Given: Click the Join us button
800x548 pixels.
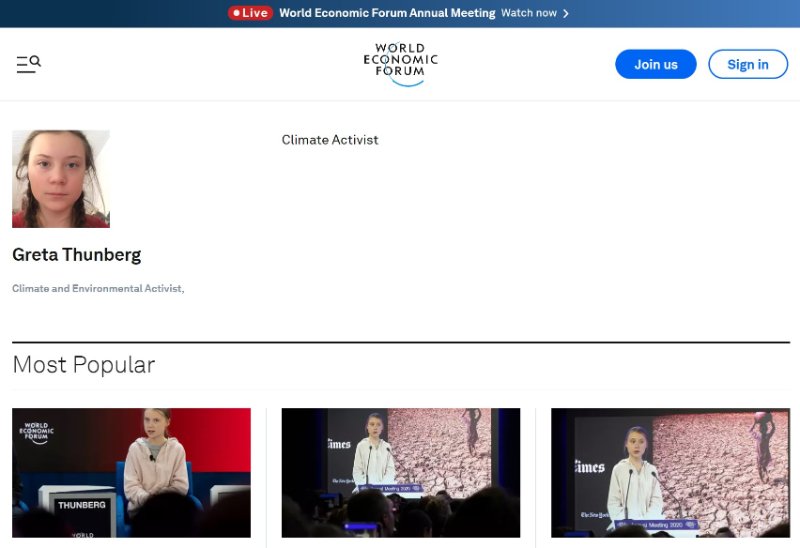Looking at the screenshot, I should click(x=656, y=64).
